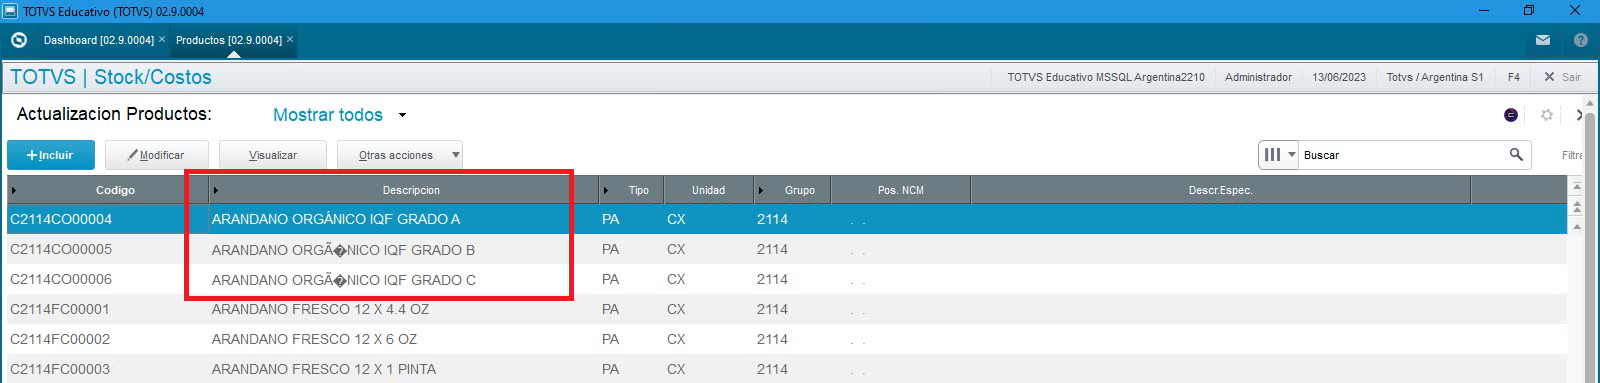Select row C2114FC00002

787,339
